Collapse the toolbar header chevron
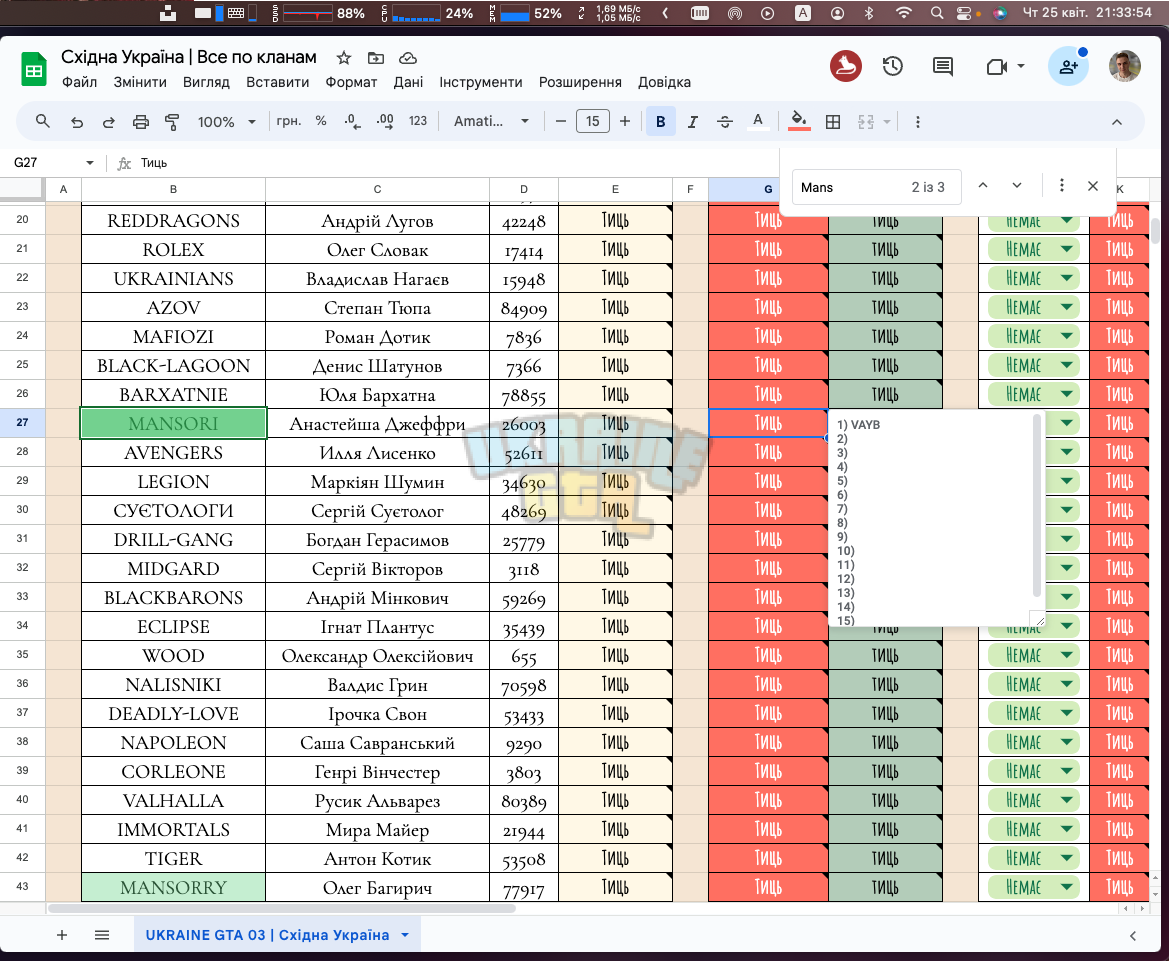Screen dimensions: 1169x961 click(1117, 122)
